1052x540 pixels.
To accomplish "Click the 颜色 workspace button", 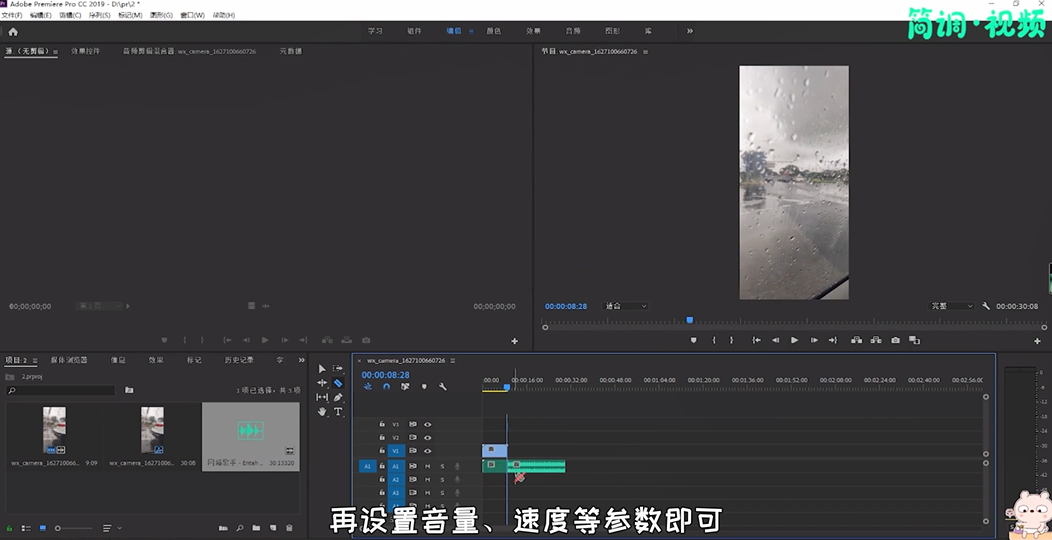I will pos(493,31).
